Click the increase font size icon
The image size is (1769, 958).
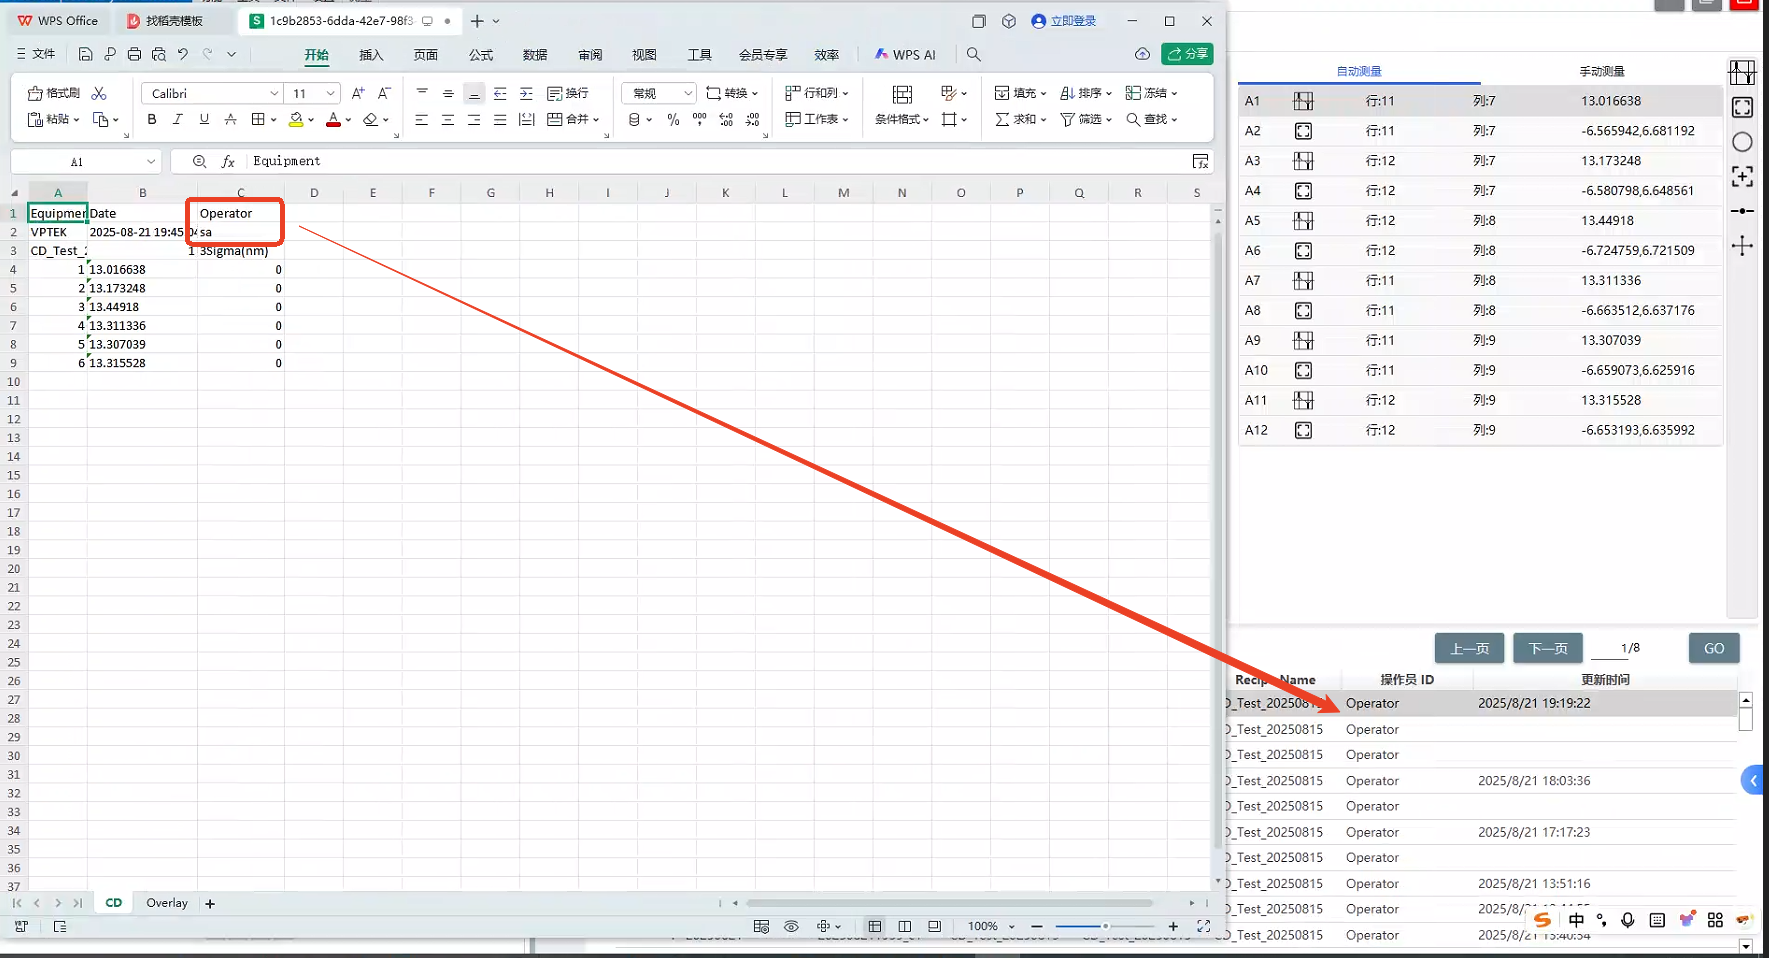(x=358, y=93)
